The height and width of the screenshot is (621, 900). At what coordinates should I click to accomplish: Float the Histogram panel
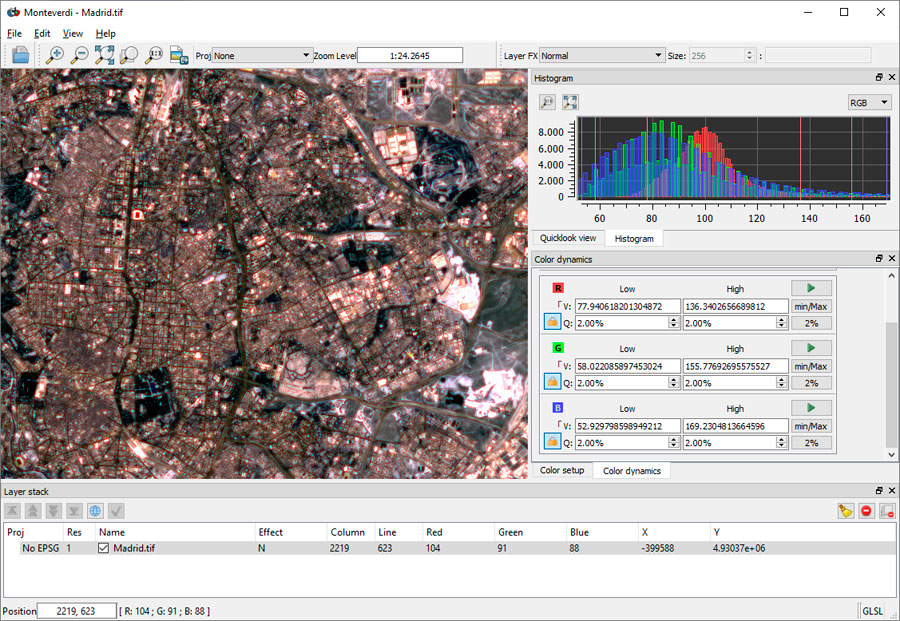pyautogui.click(x=879, y=77)
